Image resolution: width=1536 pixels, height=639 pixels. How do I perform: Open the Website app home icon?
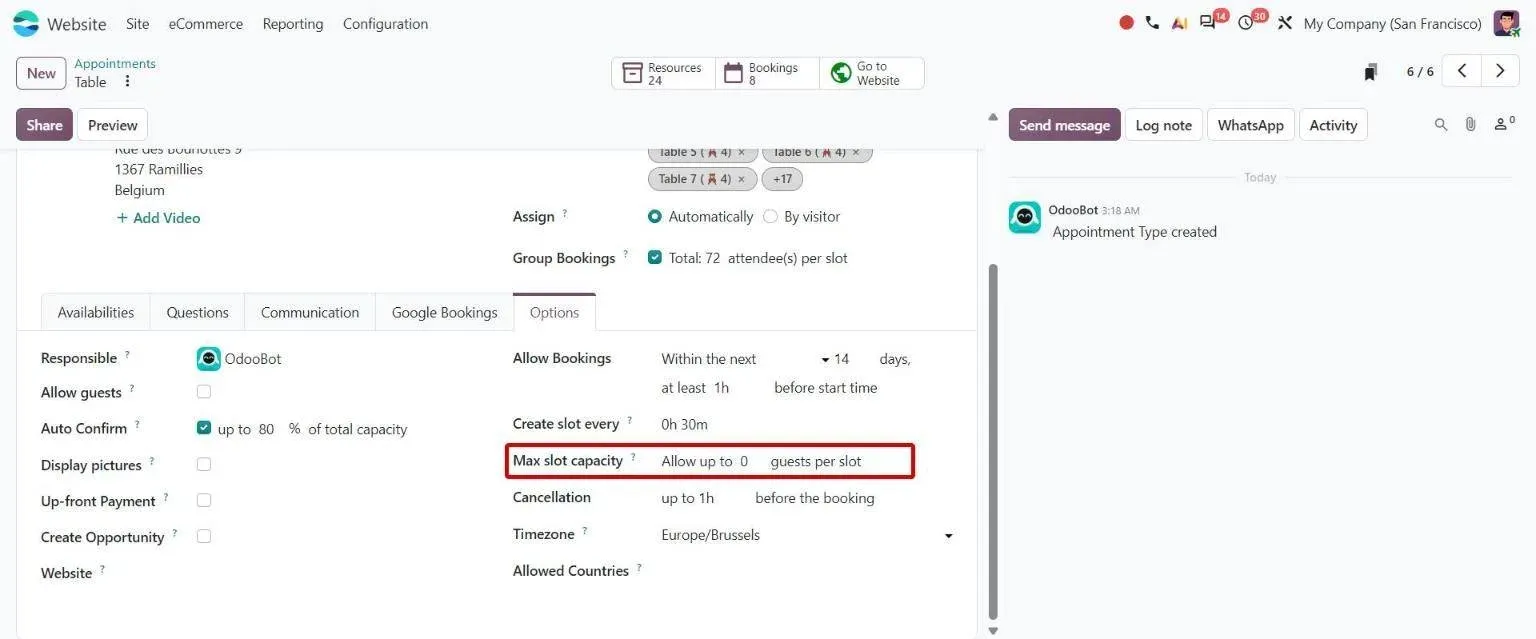[x=26, y=23]
